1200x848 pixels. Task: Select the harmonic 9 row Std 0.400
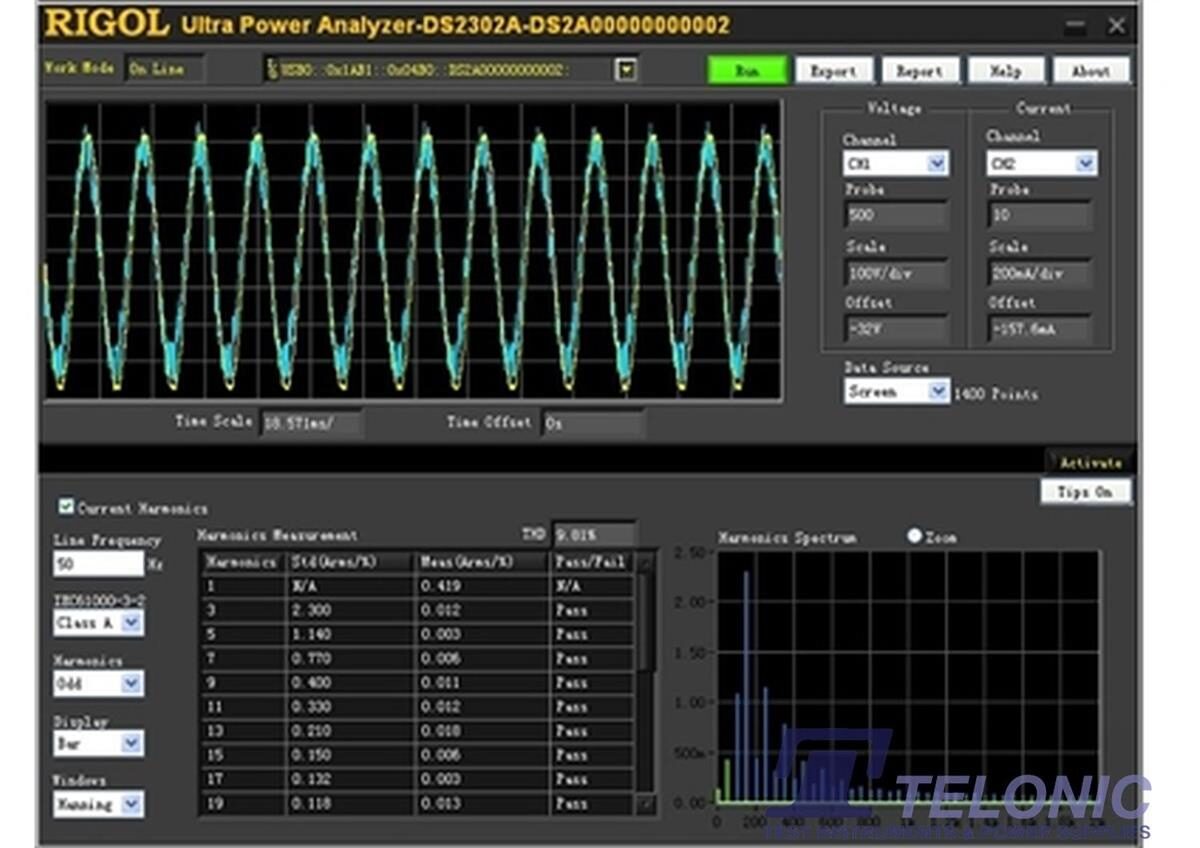(417, 683)
